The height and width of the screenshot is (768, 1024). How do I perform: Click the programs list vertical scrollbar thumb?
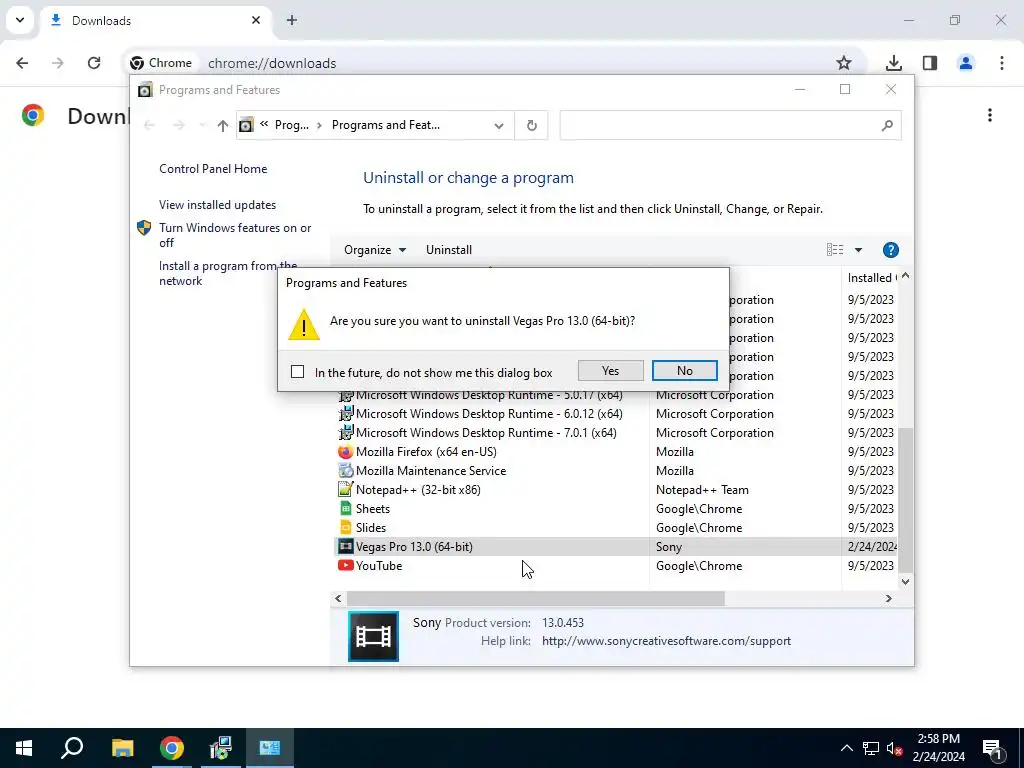click(905, 499)
